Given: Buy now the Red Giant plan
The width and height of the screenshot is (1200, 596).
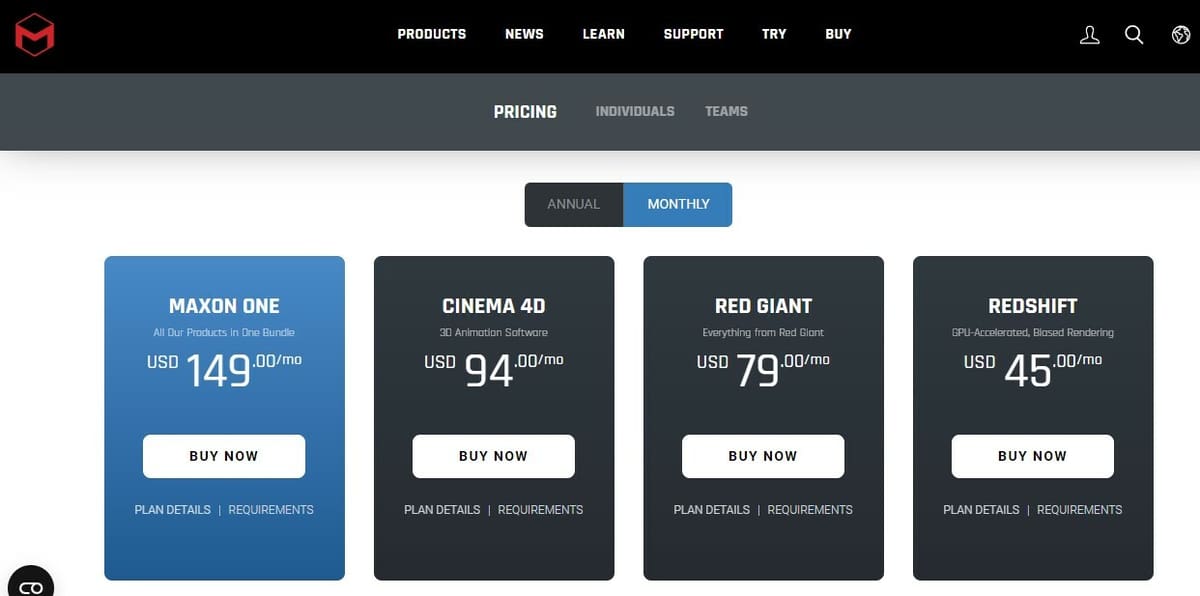Looking at the screenshot, I should [x=763, y=456].
